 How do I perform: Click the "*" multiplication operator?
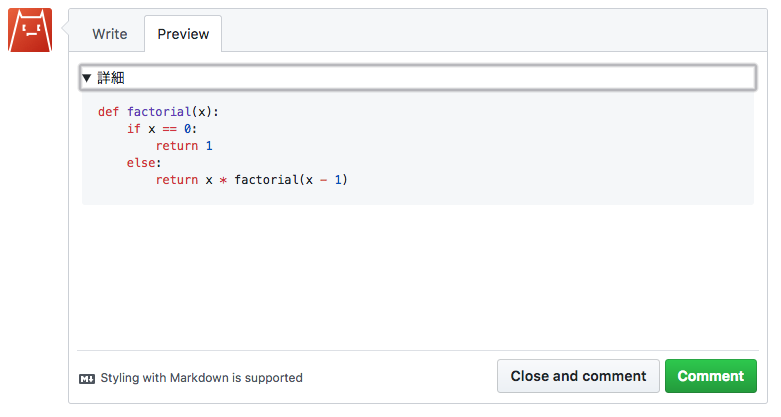click(x=223, y=180)
